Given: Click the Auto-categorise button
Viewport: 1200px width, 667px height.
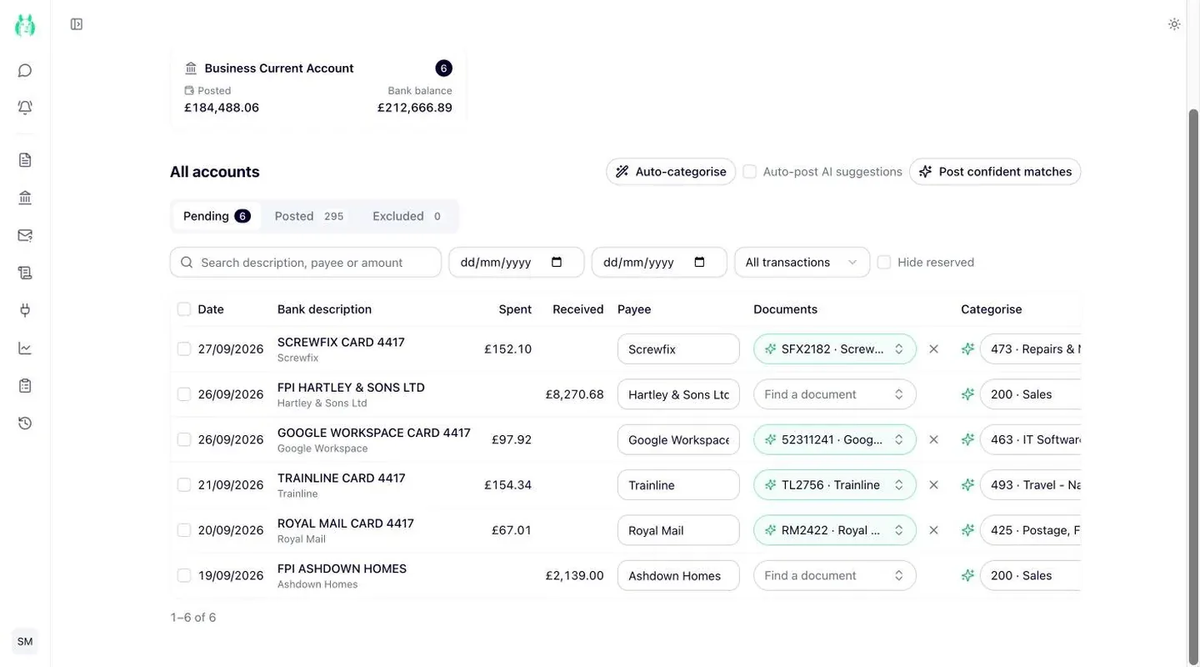Looking at the screenshot, I should 671,172.
